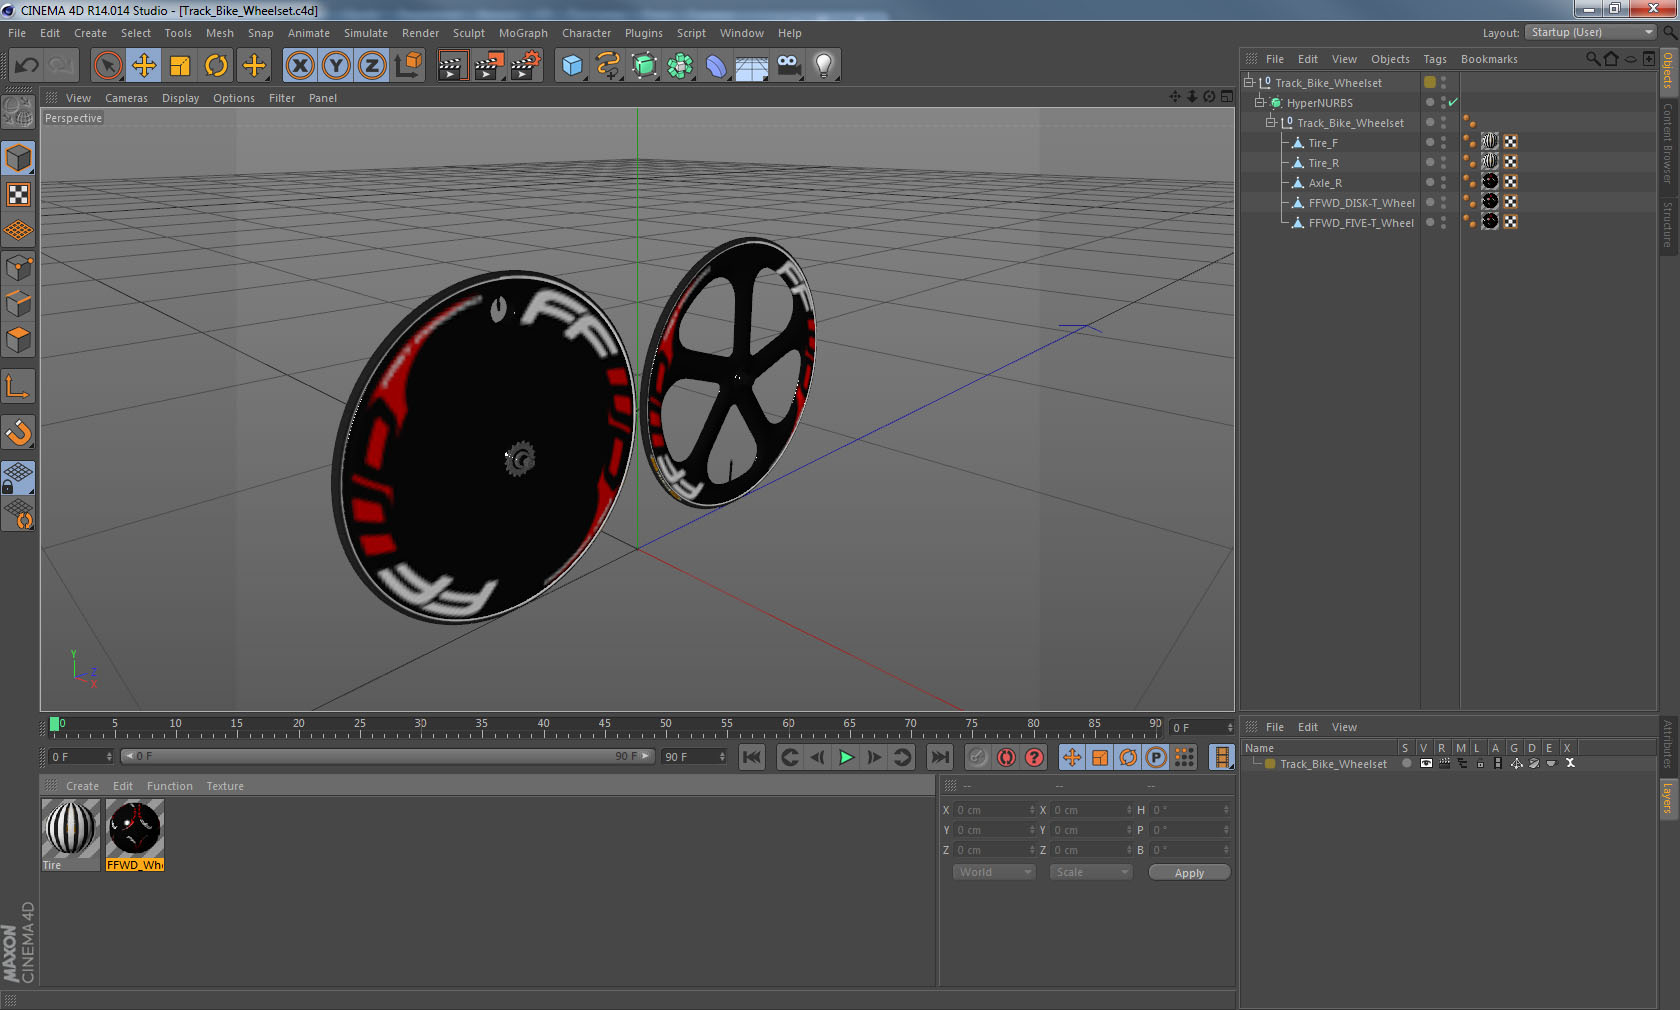The height and width of the screenshot is (1010, 1680).
Task: Render the active view
Action: coord(452,66)
